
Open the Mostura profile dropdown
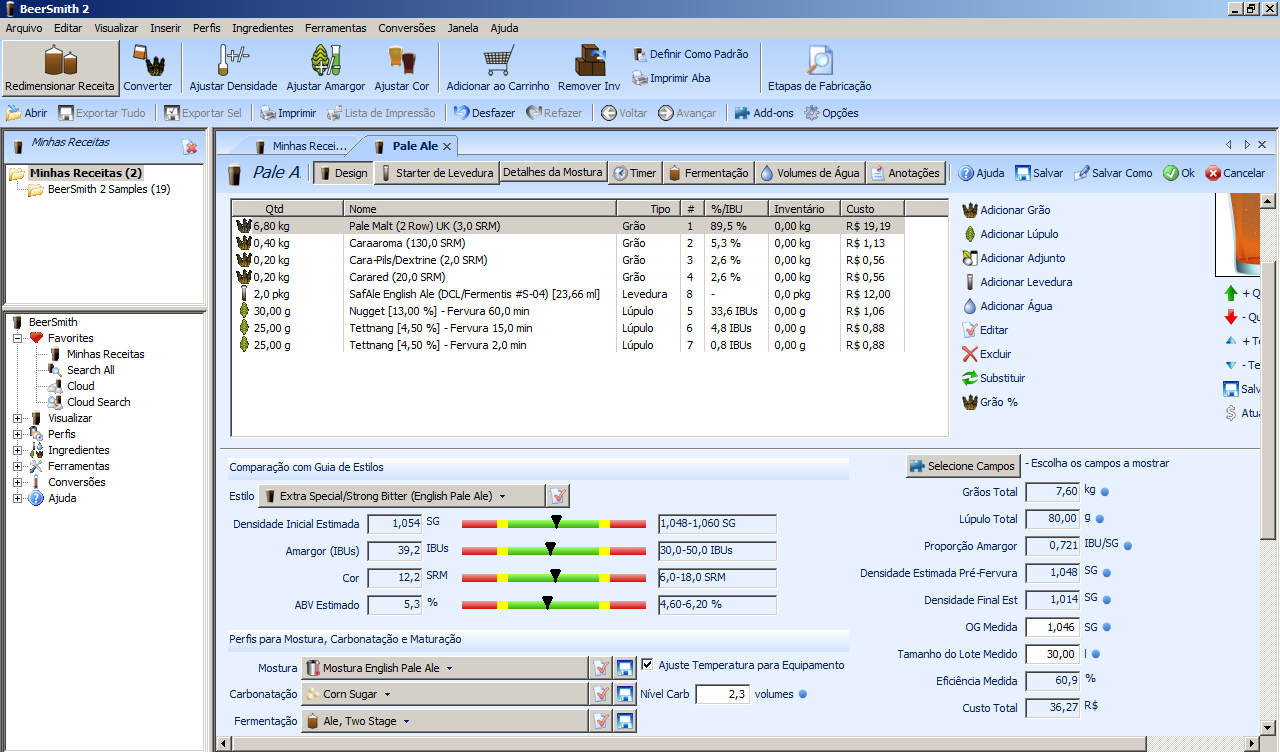click(x=444, y=668)
